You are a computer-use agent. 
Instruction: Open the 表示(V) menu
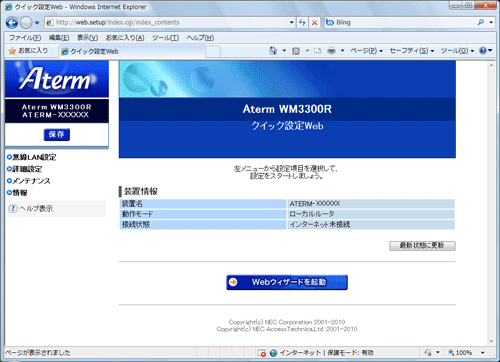pyautogui.click(x=88, y=38)
